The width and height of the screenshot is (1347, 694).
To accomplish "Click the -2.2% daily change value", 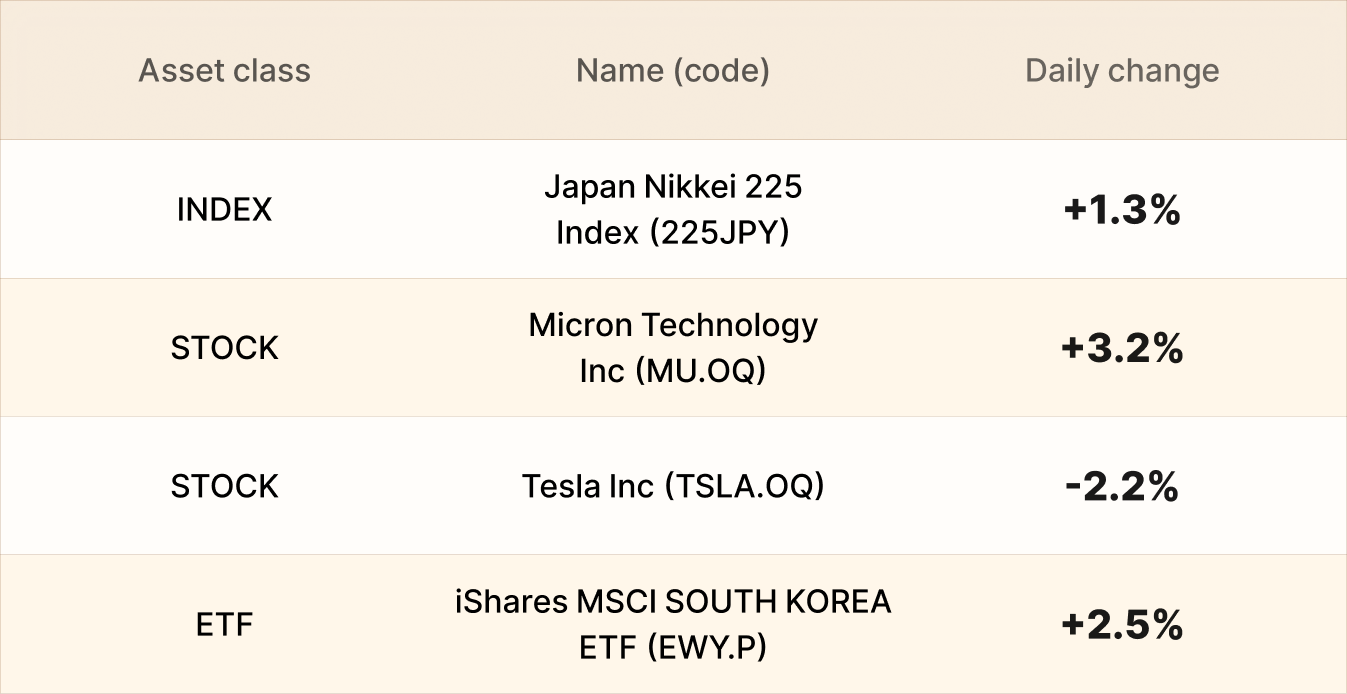I will click(1122, 487).
